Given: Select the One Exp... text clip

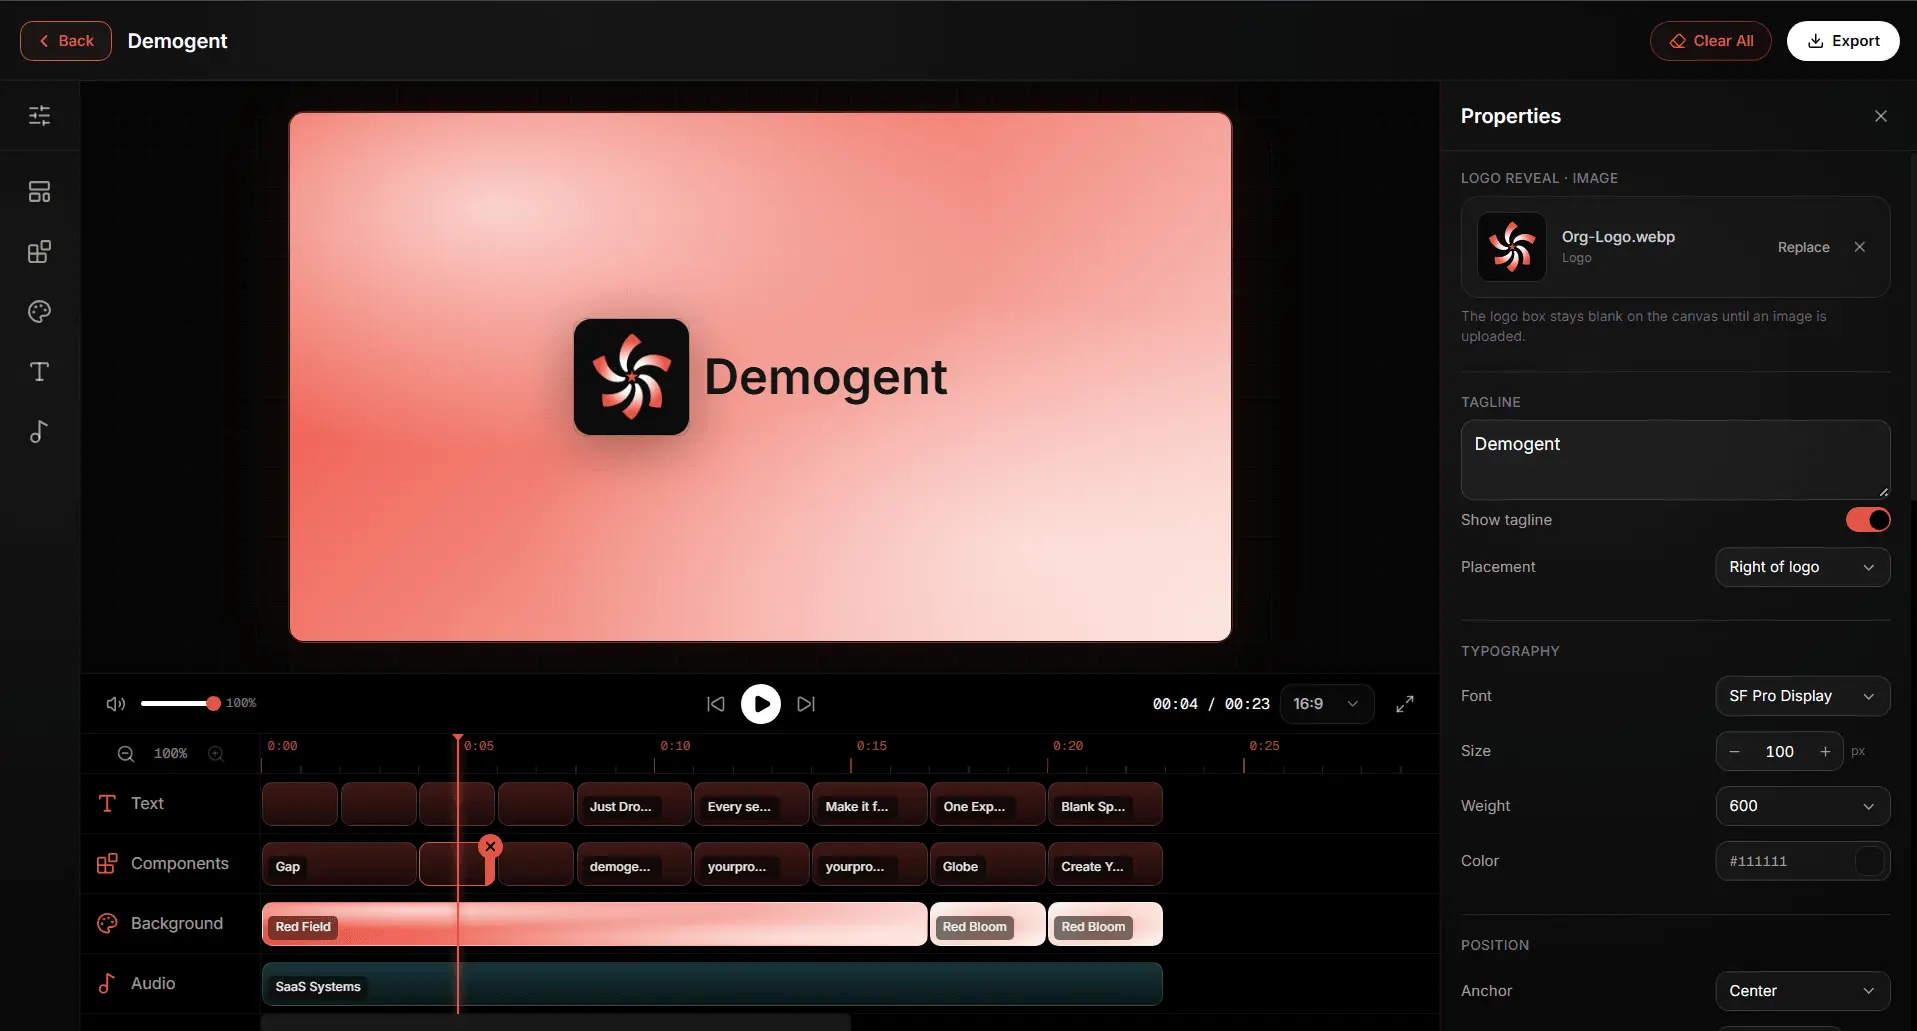Looking at the screenshot, I should coord(988,804).
